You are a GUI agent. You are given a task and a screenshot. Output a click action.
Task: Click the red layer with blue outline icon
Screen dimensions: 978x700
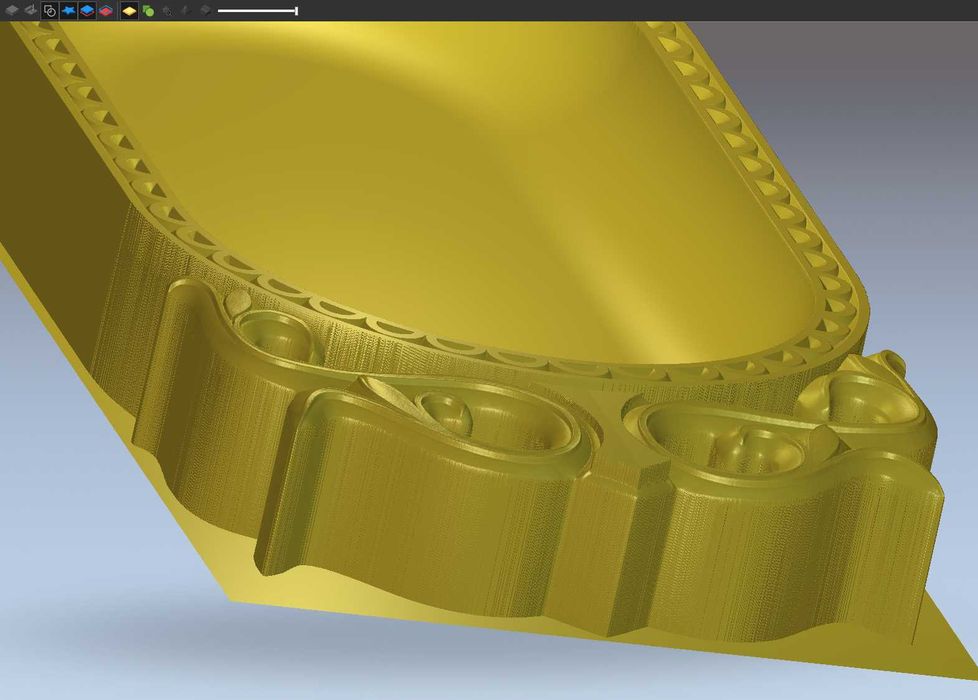pos(106,11)
